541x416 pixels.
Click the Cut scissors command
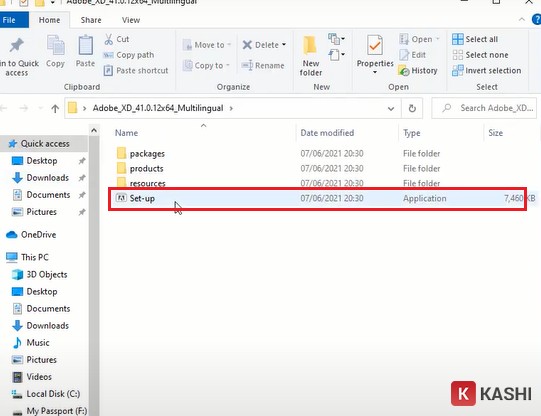[117, 39]
